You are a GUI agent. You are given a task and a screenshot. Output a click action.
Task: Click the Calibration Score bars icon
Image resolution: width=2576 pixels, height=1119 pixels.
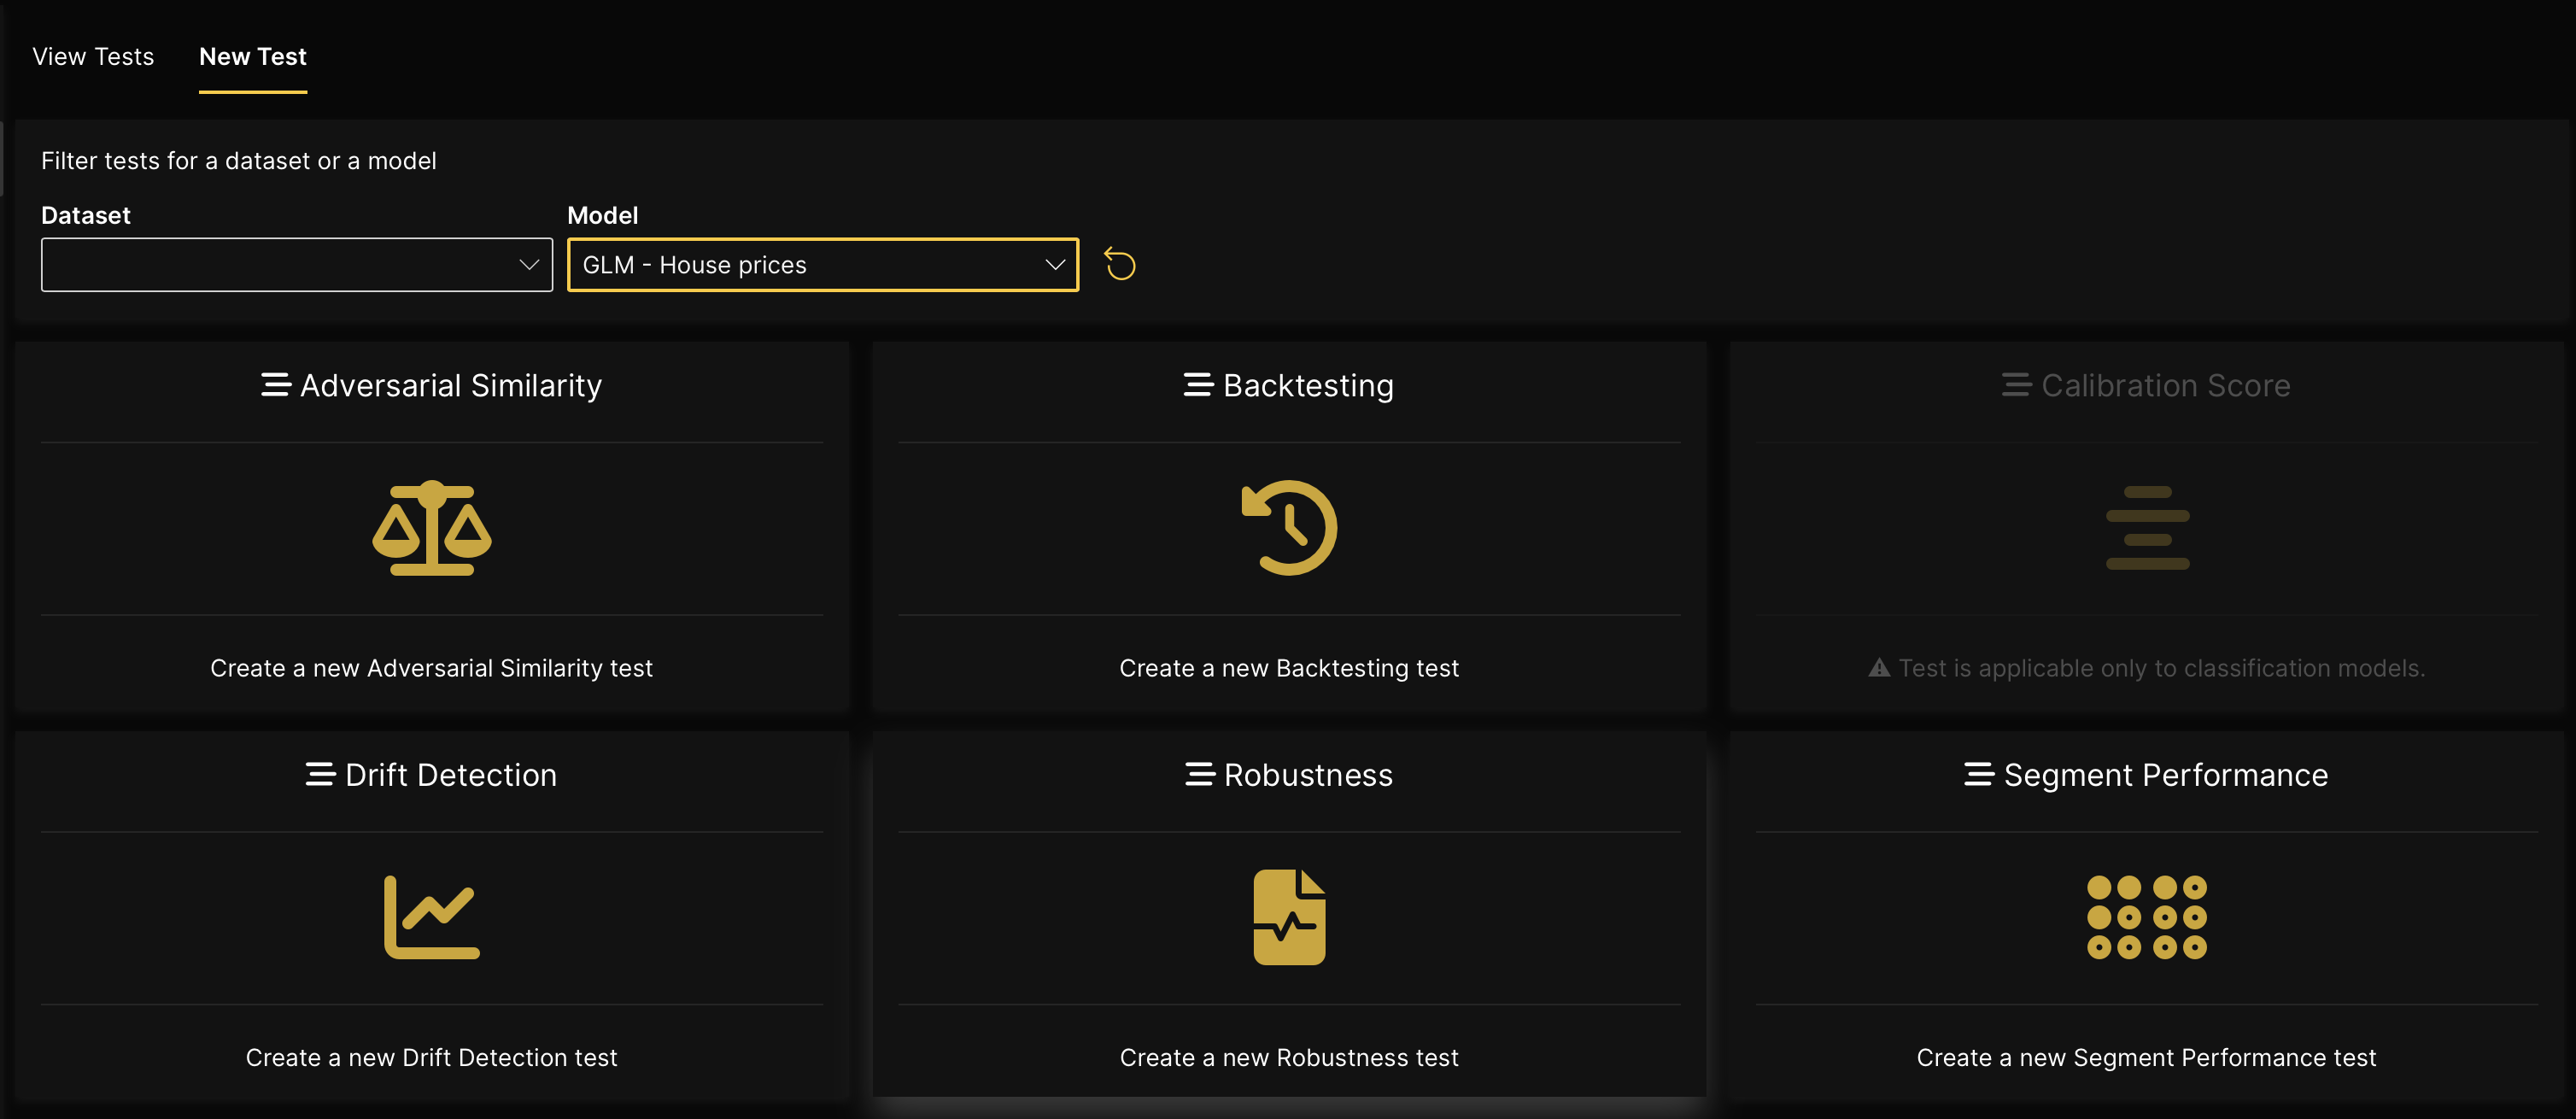2147,528
